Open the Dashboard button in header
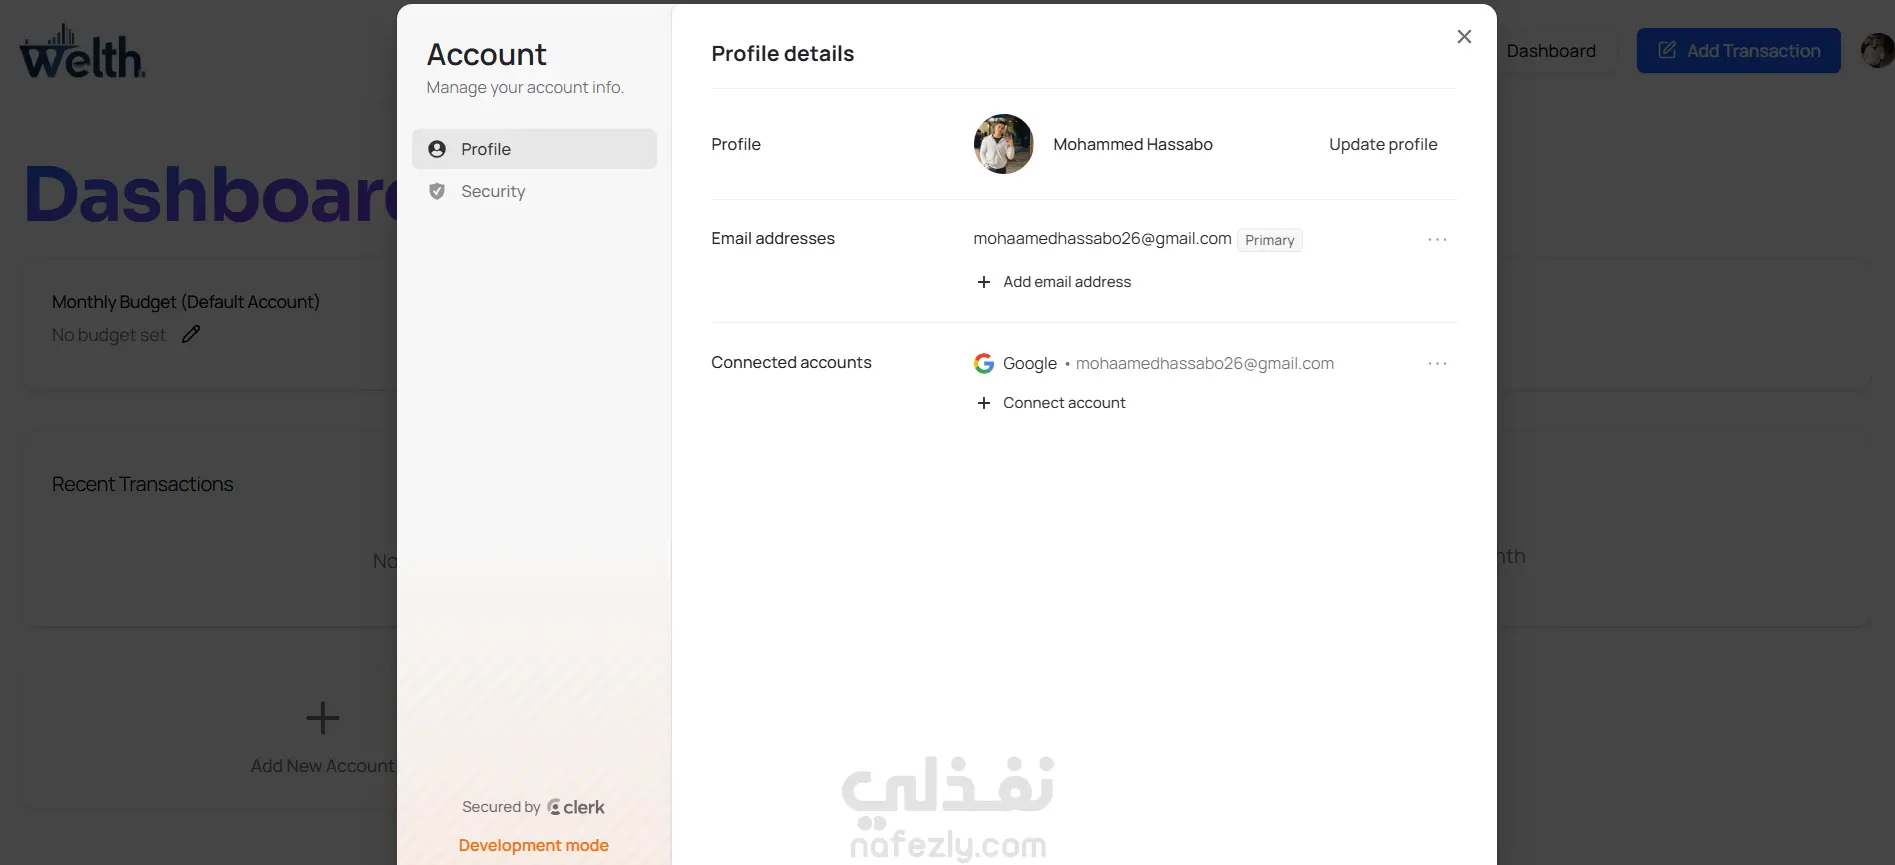This screenshot has height=865, width=1895. pyautogui.click(x=1551, y=51)
